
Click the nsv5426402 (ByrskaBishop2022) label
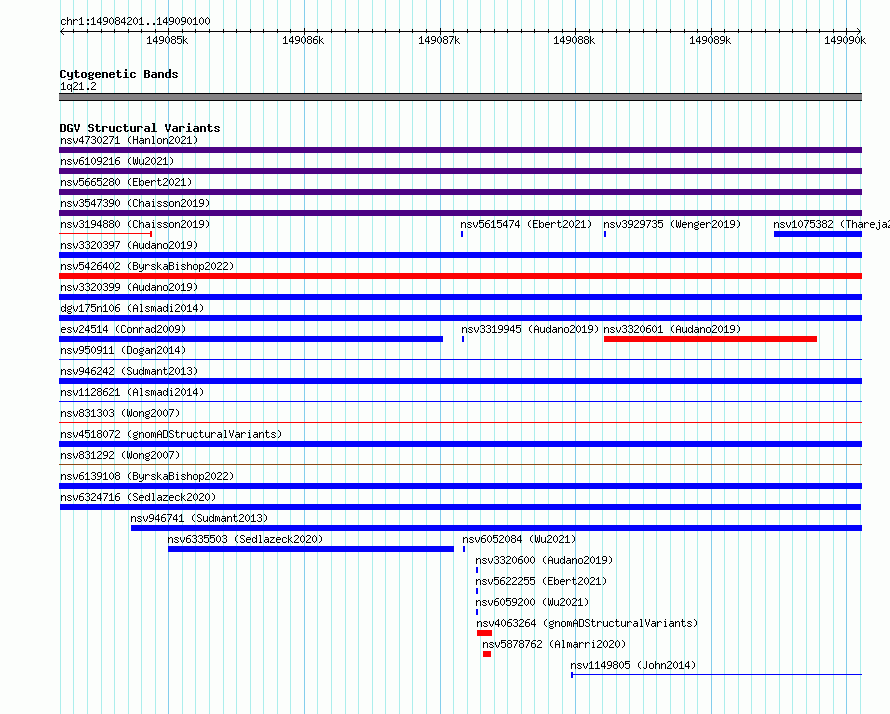tap(147, 266)
